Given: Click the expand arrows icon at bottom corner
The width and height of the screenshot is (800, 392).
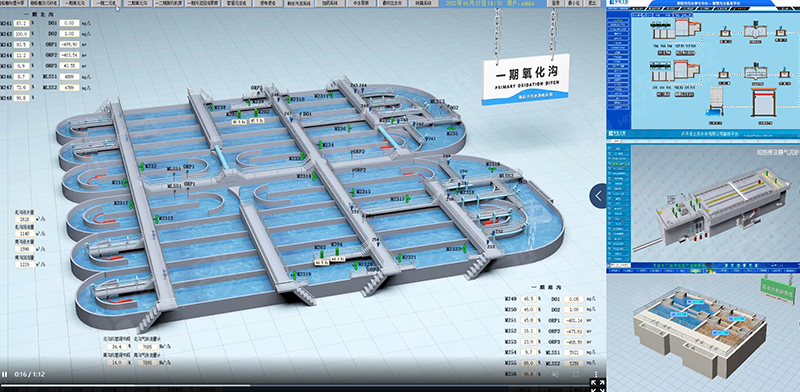Looking at the screenshot, I should 597,385.
